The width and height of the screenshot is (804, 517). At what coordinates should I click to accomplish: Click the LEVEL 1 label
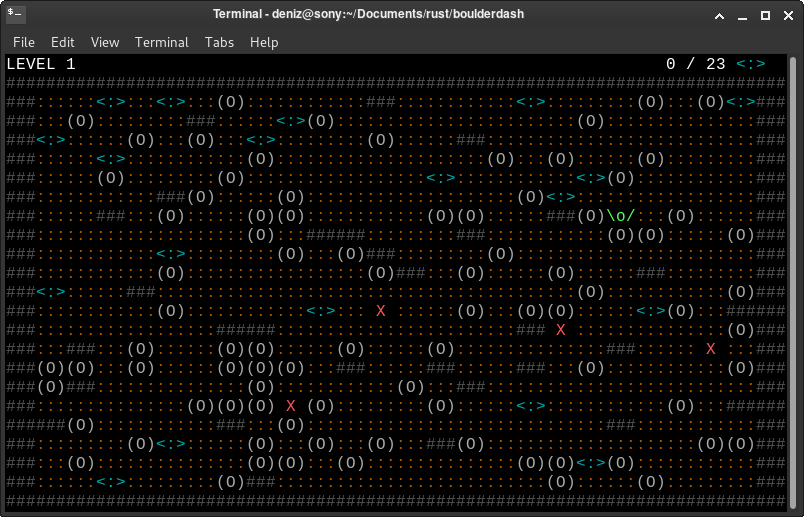click(41, 64)
